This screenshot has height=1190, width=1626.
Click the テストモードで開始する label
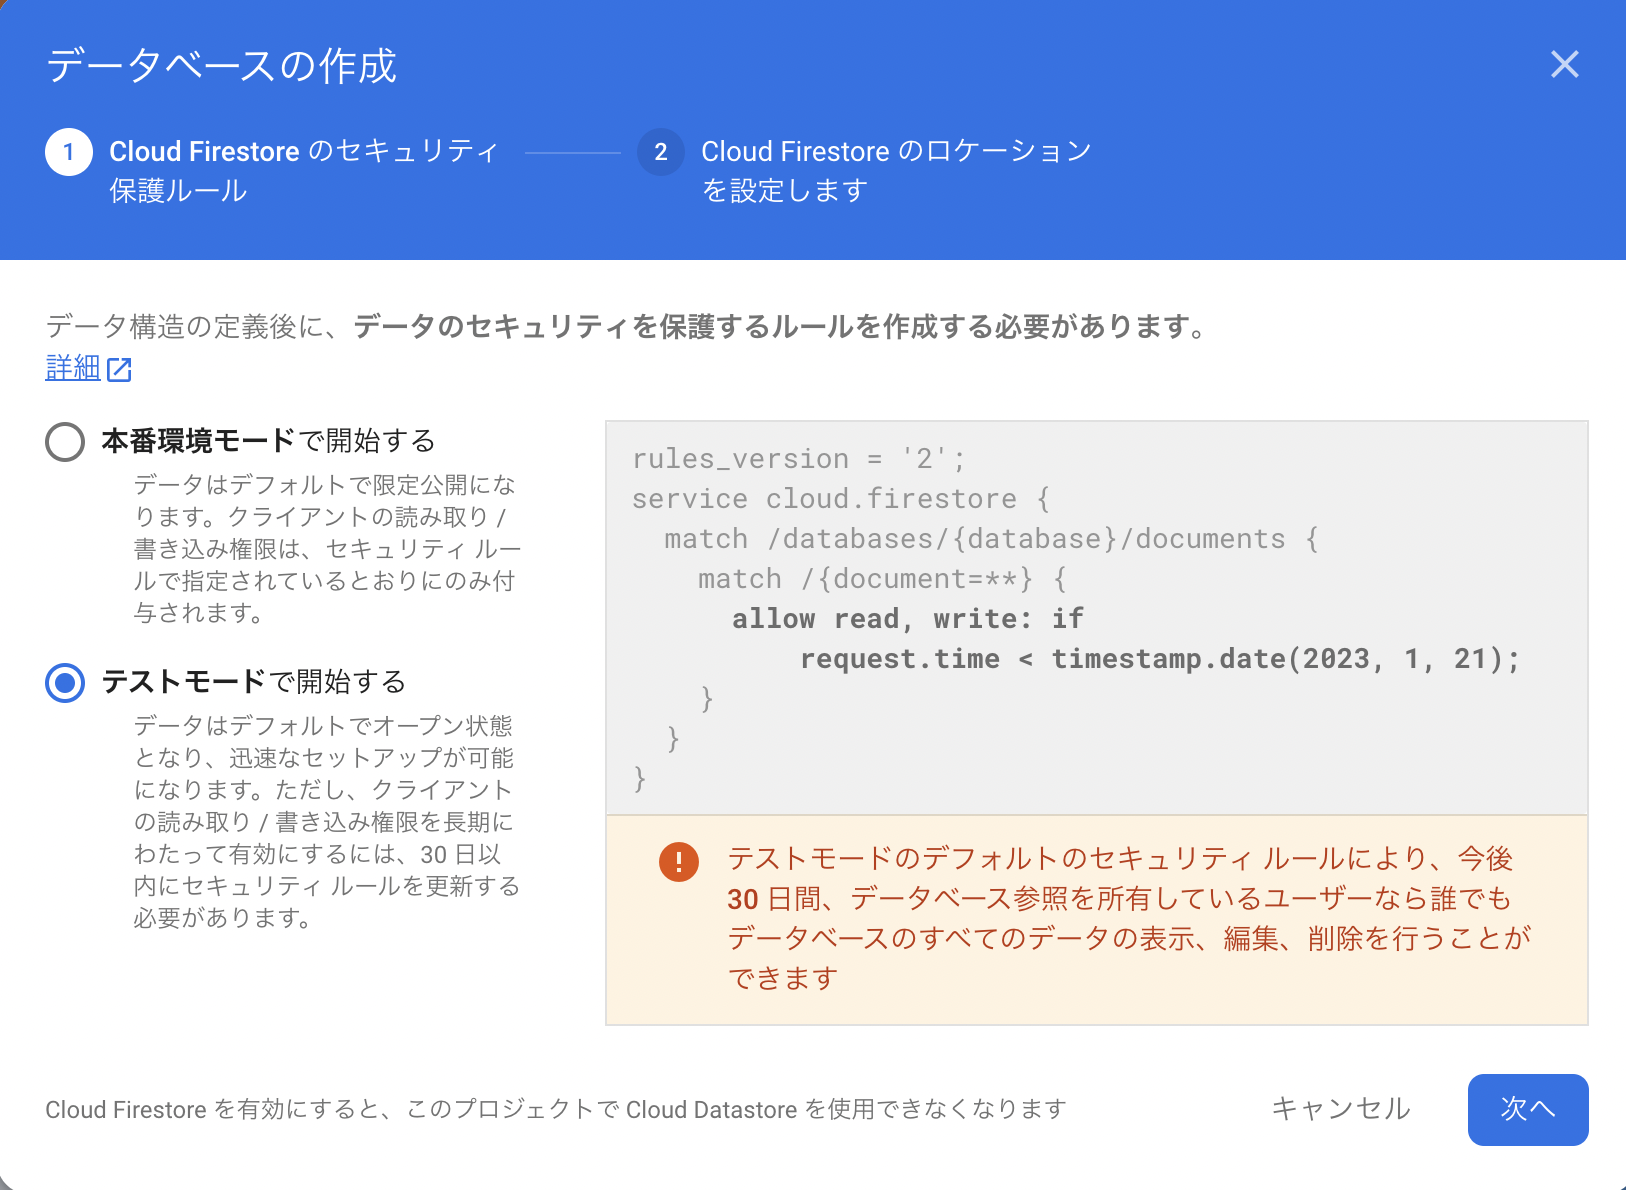pyautogui.click(x=254, y=682)
